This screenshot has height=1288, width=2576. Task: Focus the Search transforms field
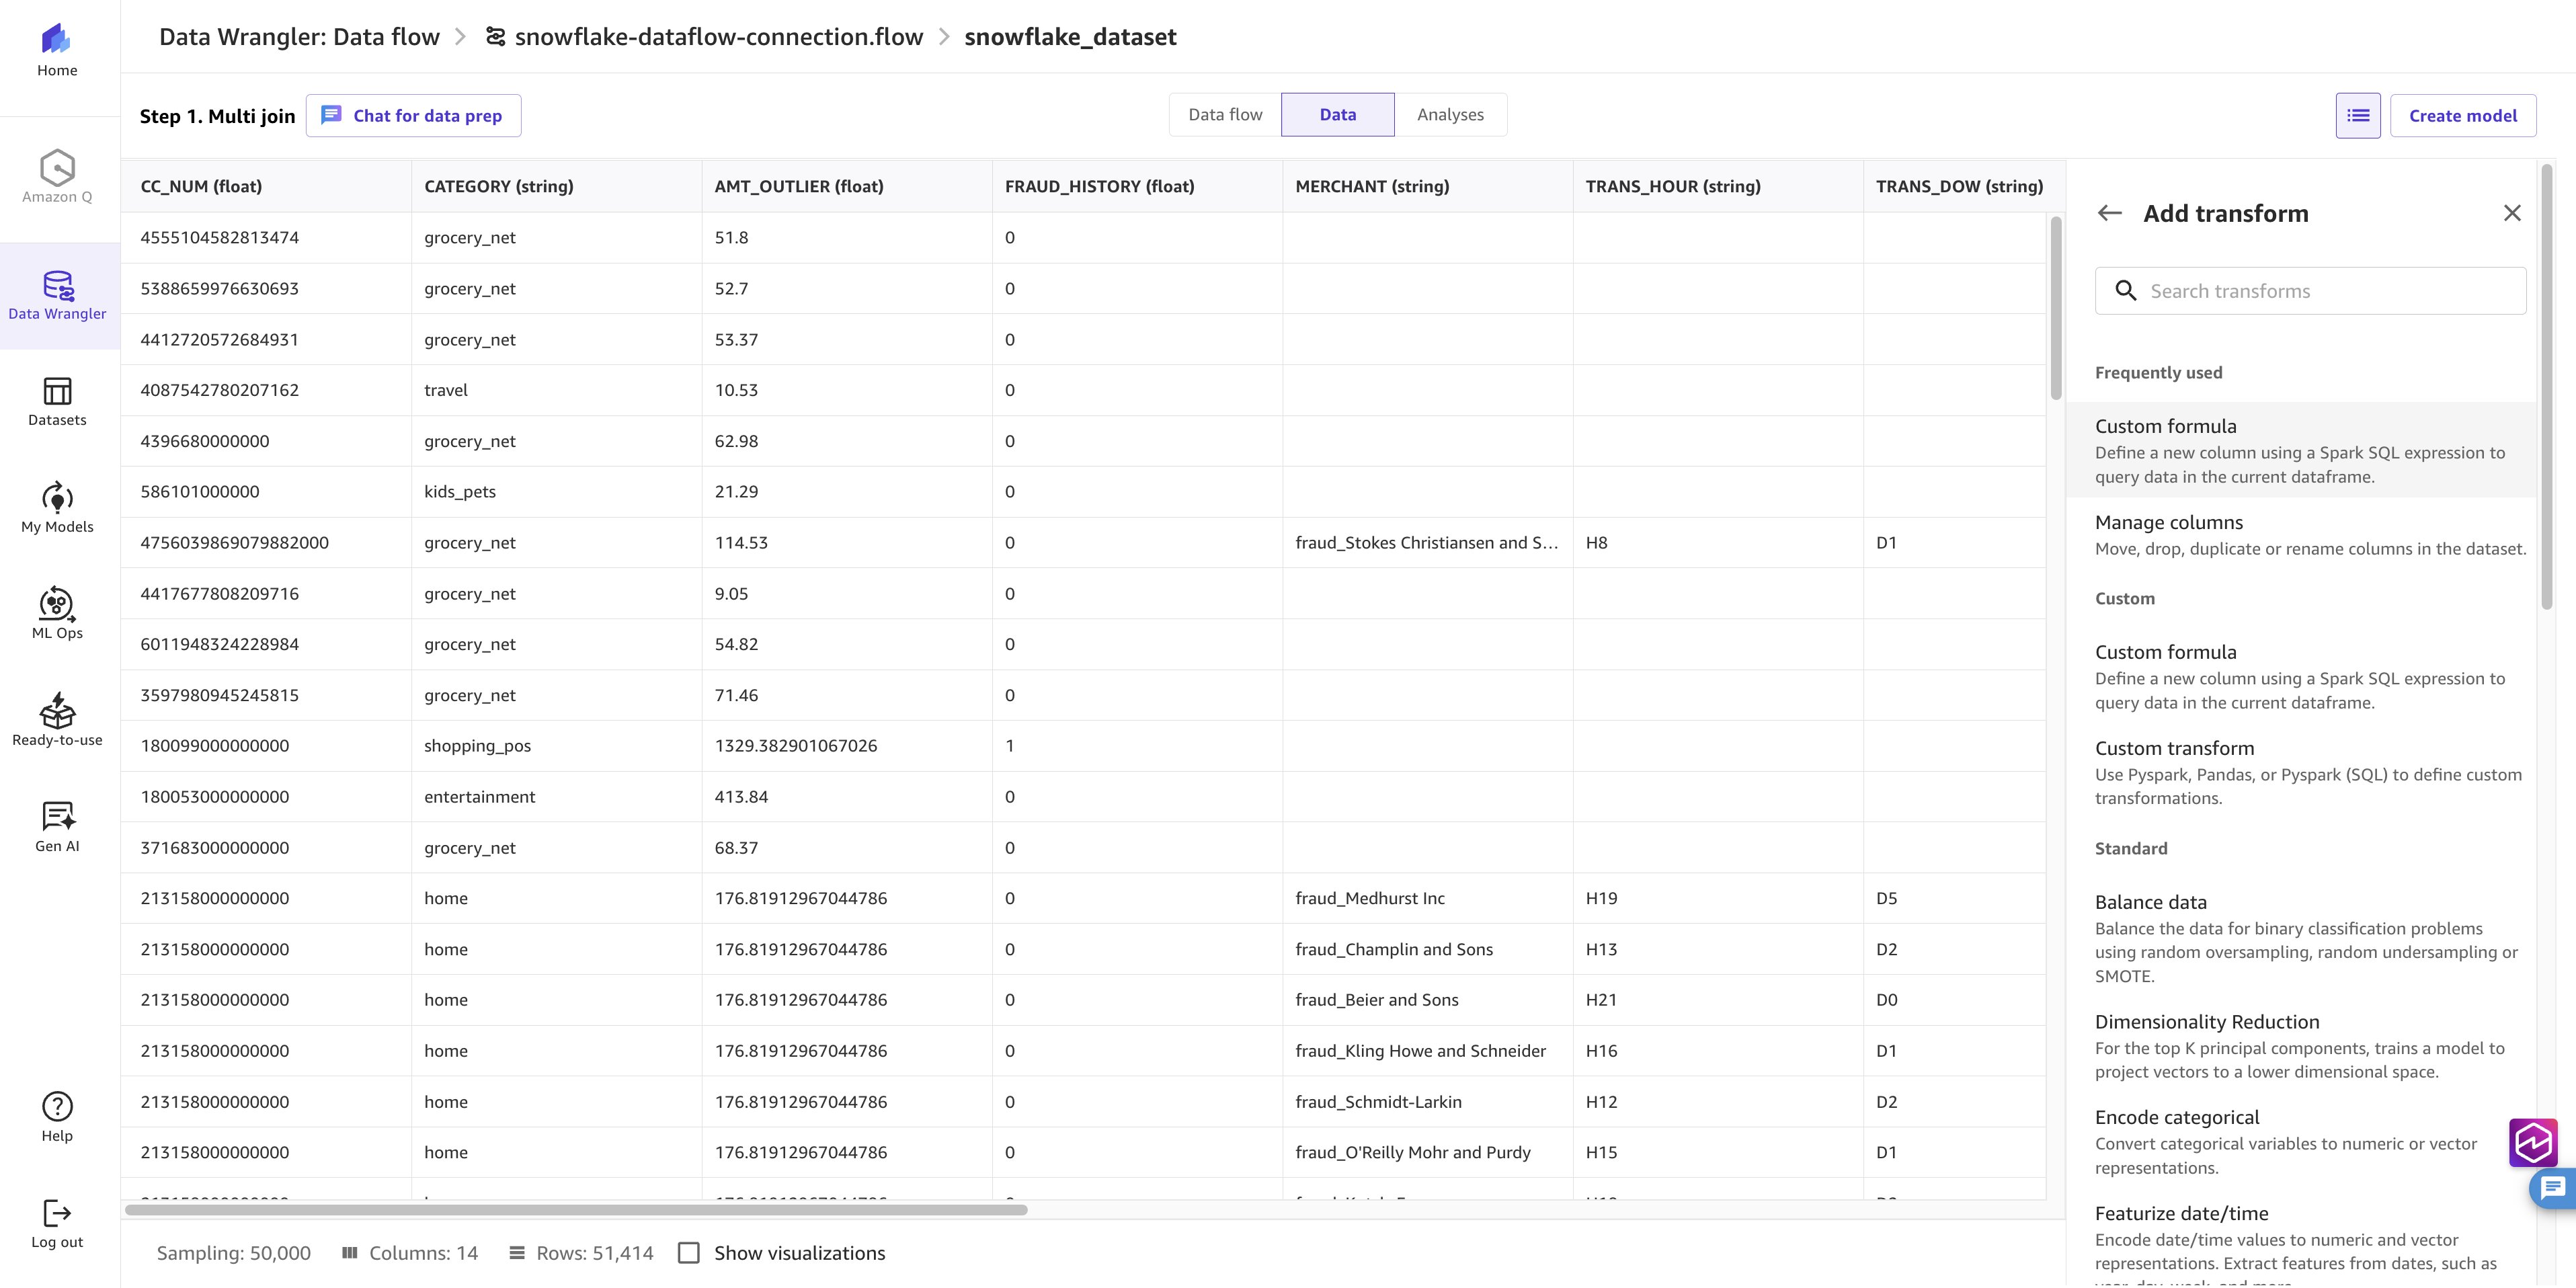point(2310,291)
